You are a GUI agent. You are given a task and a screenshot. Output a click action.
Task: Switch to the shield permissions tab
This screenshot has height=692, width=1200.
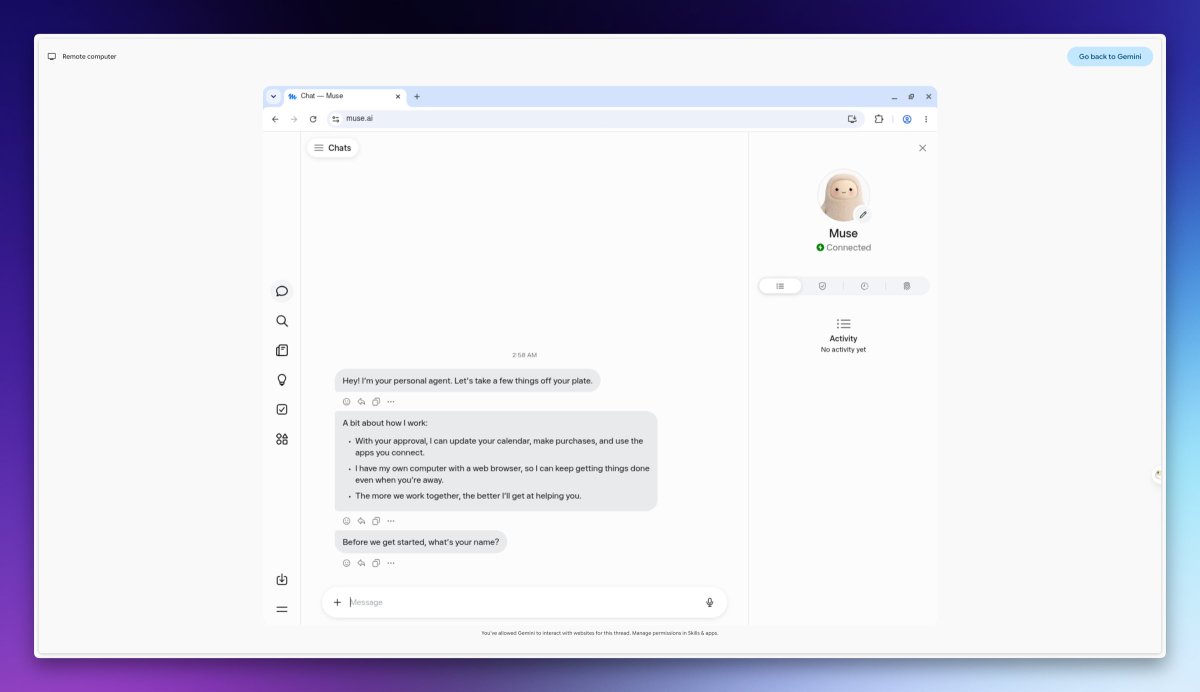(822, 286)
